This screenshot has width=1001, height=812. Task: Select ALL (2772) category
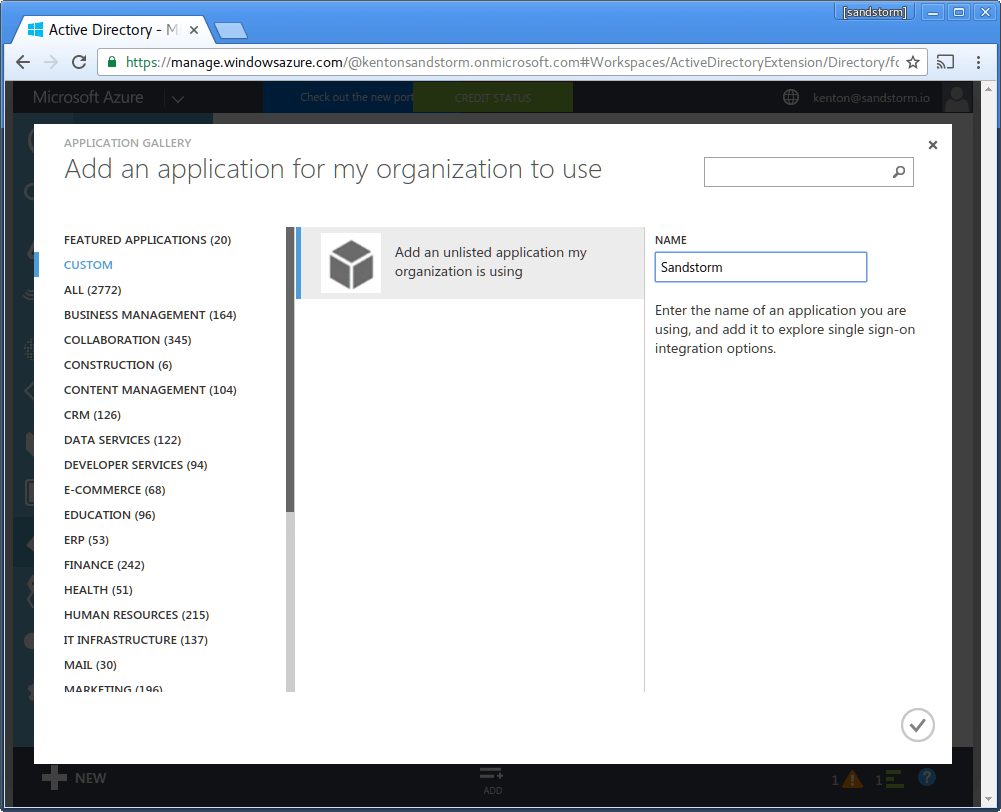coord(93,290)
